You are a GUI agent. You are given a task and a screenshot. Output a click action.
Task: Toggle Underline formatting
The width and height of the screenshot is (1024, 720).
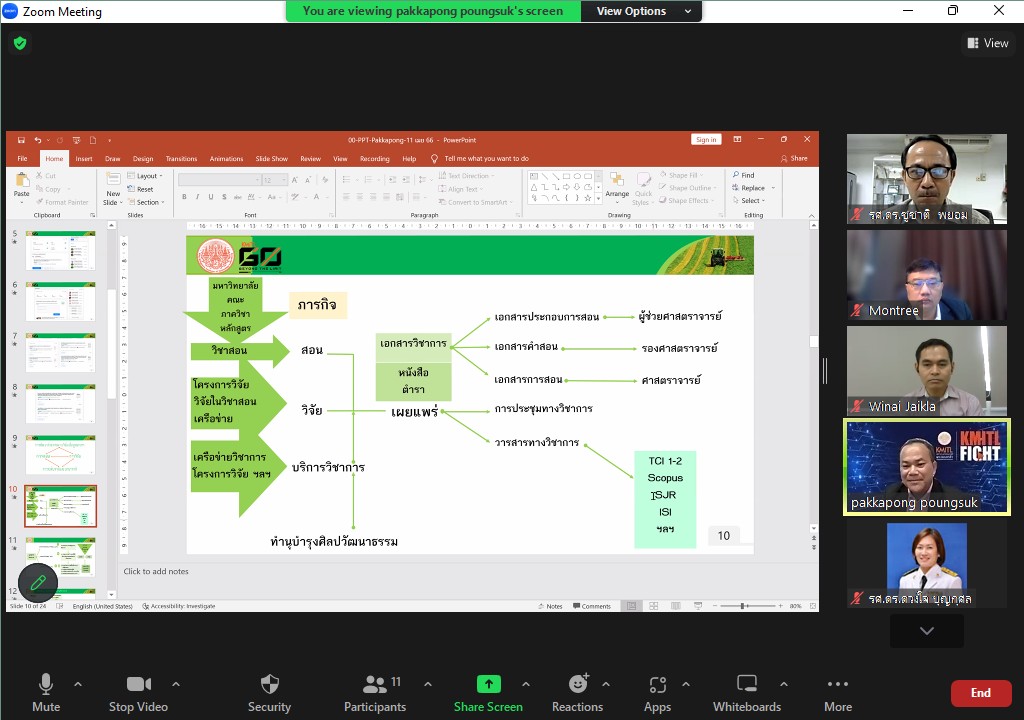[210, 197]
